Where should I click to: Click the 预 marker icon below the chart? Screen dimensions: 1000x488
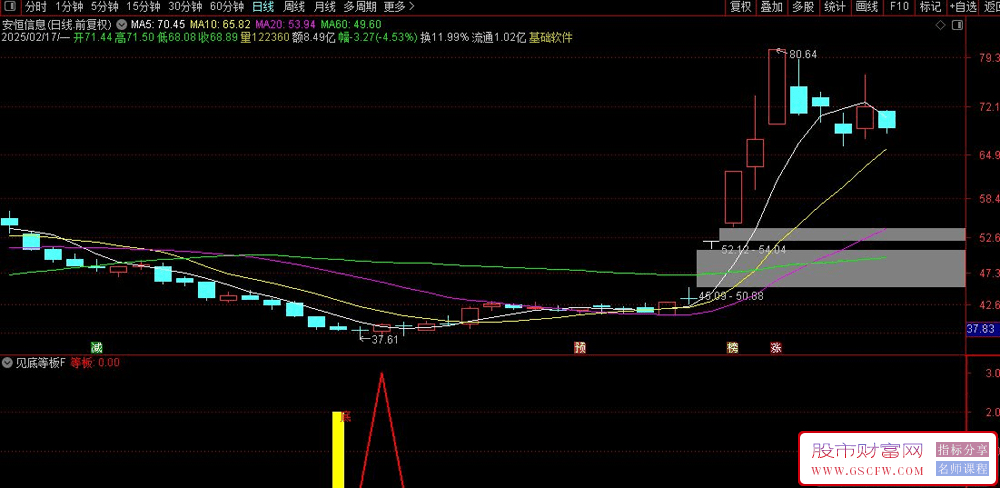point(580,348)
